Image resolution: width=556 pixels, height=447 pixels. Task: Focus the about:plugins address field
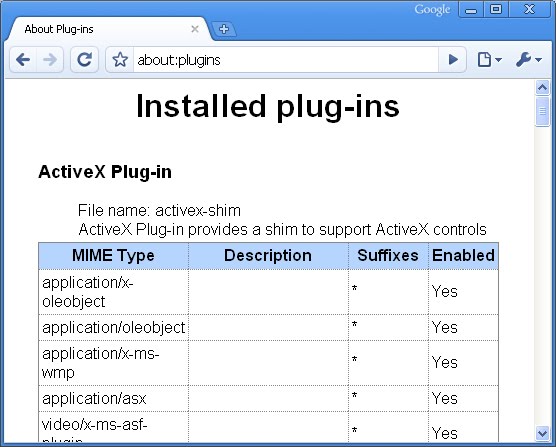click(285, 60)
